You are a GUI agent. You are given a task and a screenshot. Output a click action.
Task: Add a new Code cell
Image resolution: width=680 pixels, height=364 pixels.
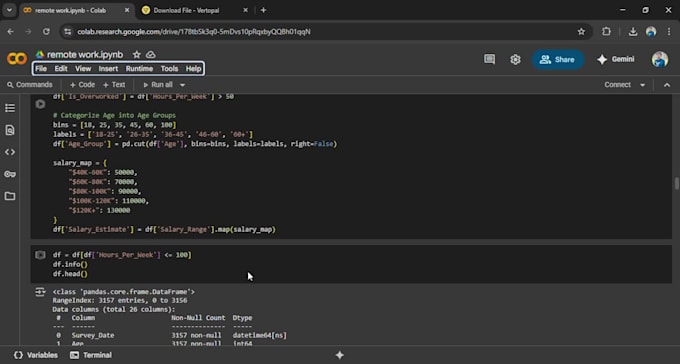click(x=82, y=85)
